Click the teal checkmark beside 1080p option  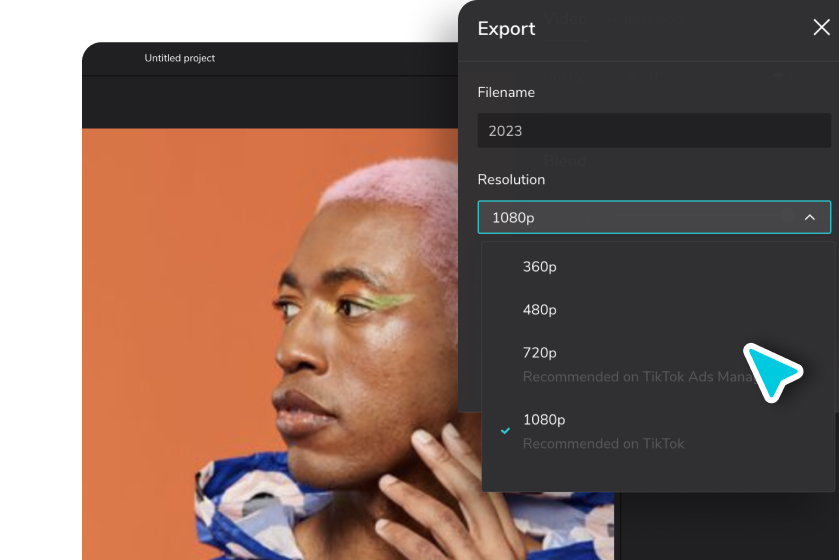pyautogui.click(x=506, y=431)
